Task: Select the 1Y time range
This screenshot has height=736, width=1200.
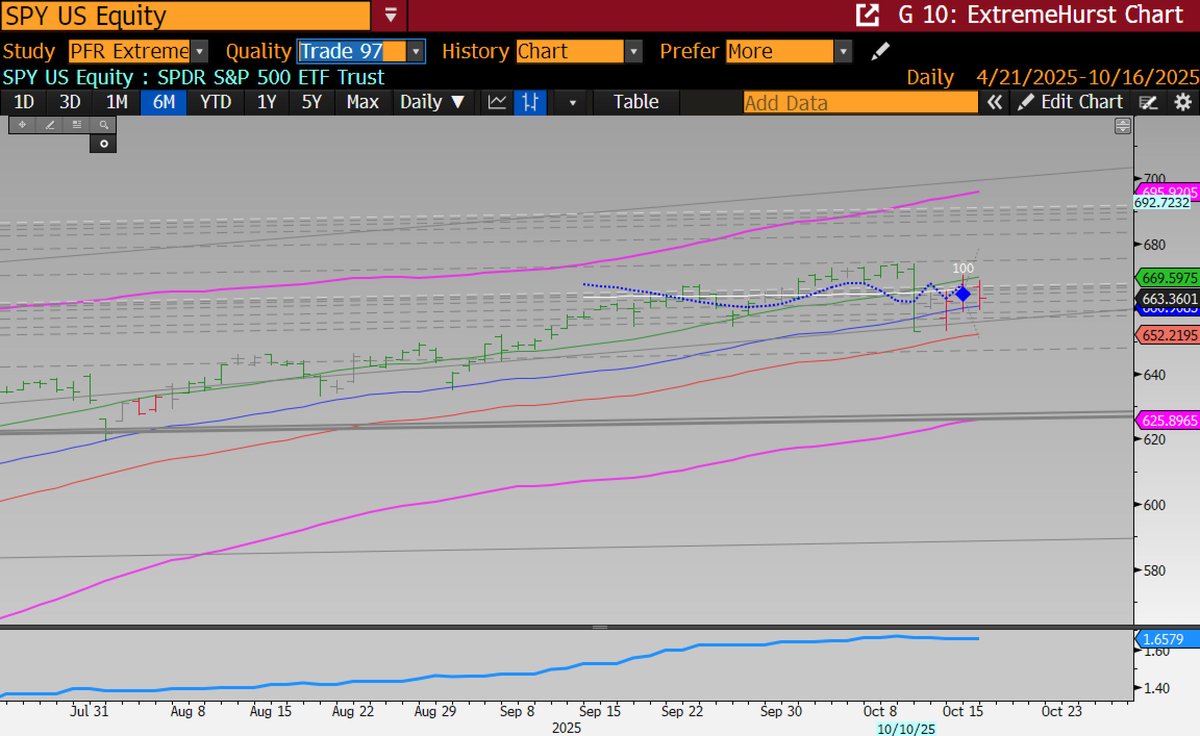Action: [x=266, y=101]
